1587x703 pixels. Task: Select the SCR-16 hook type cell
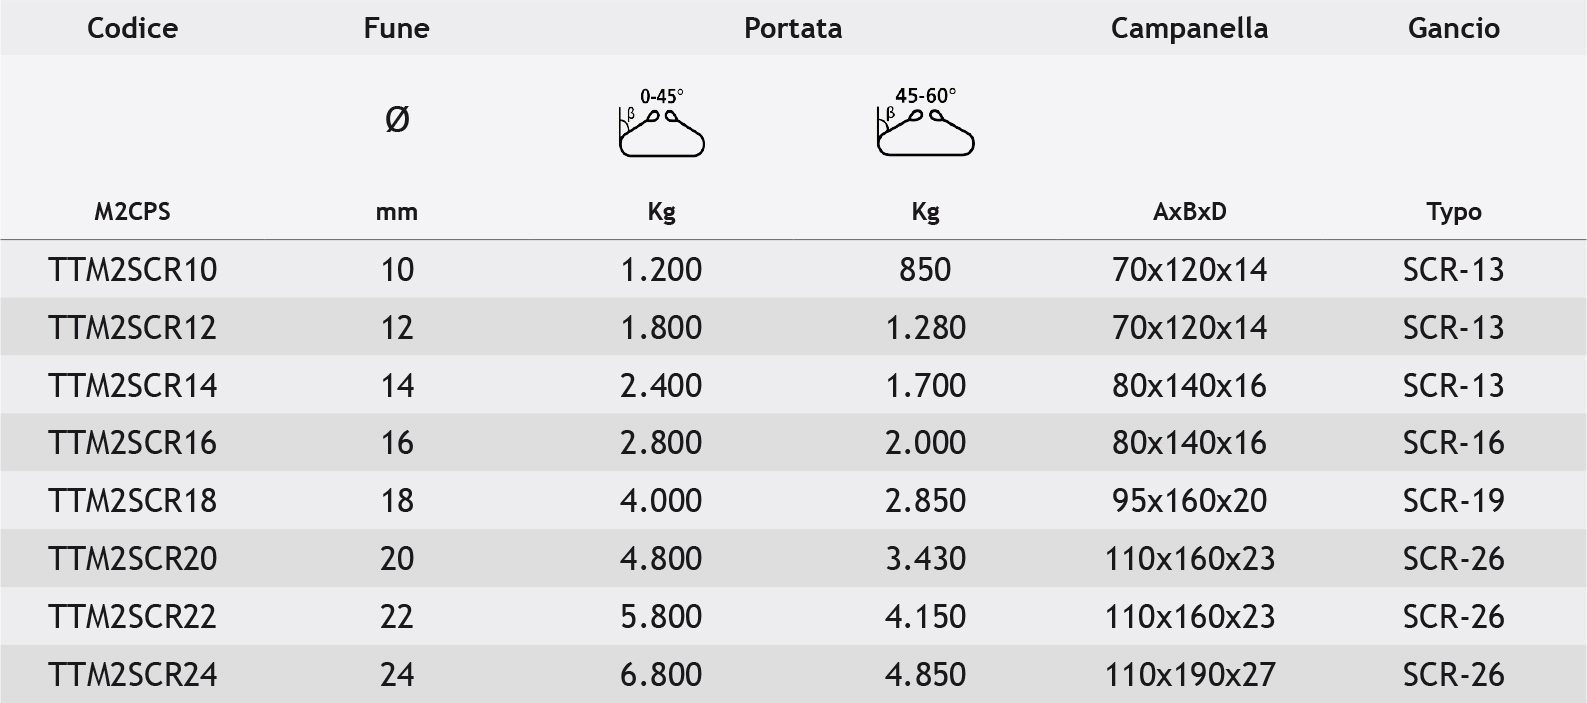point(1453,443)
